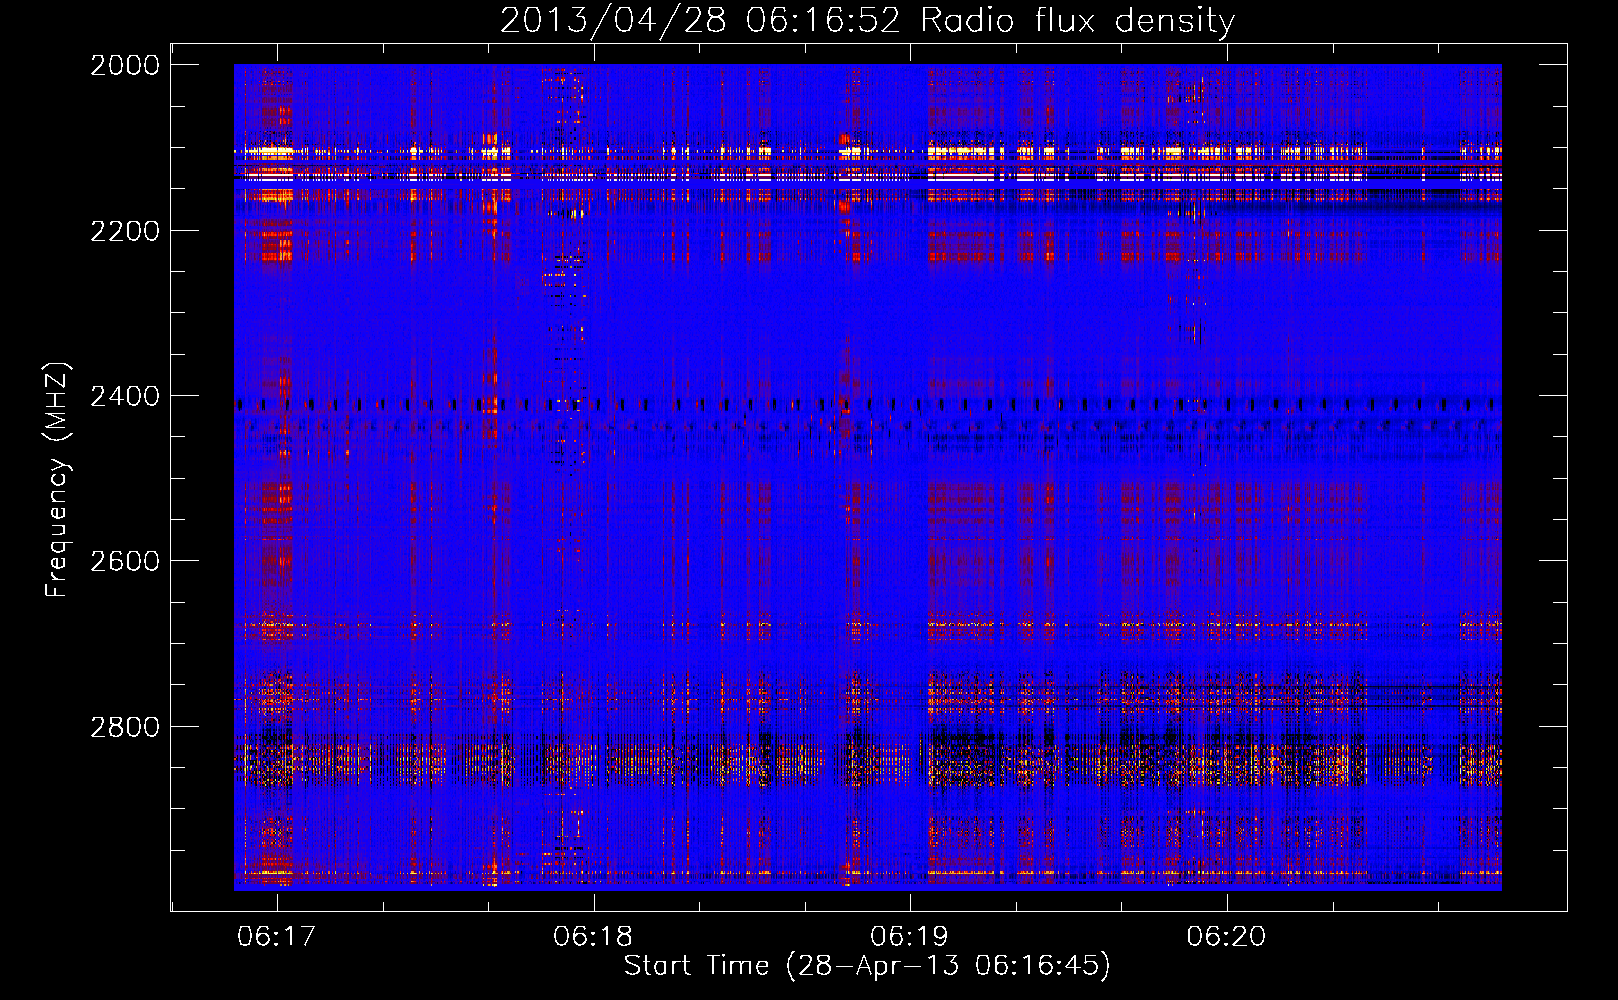Click the 06:17 time tick label
1618x1000 pixels.
click(277, 936)
